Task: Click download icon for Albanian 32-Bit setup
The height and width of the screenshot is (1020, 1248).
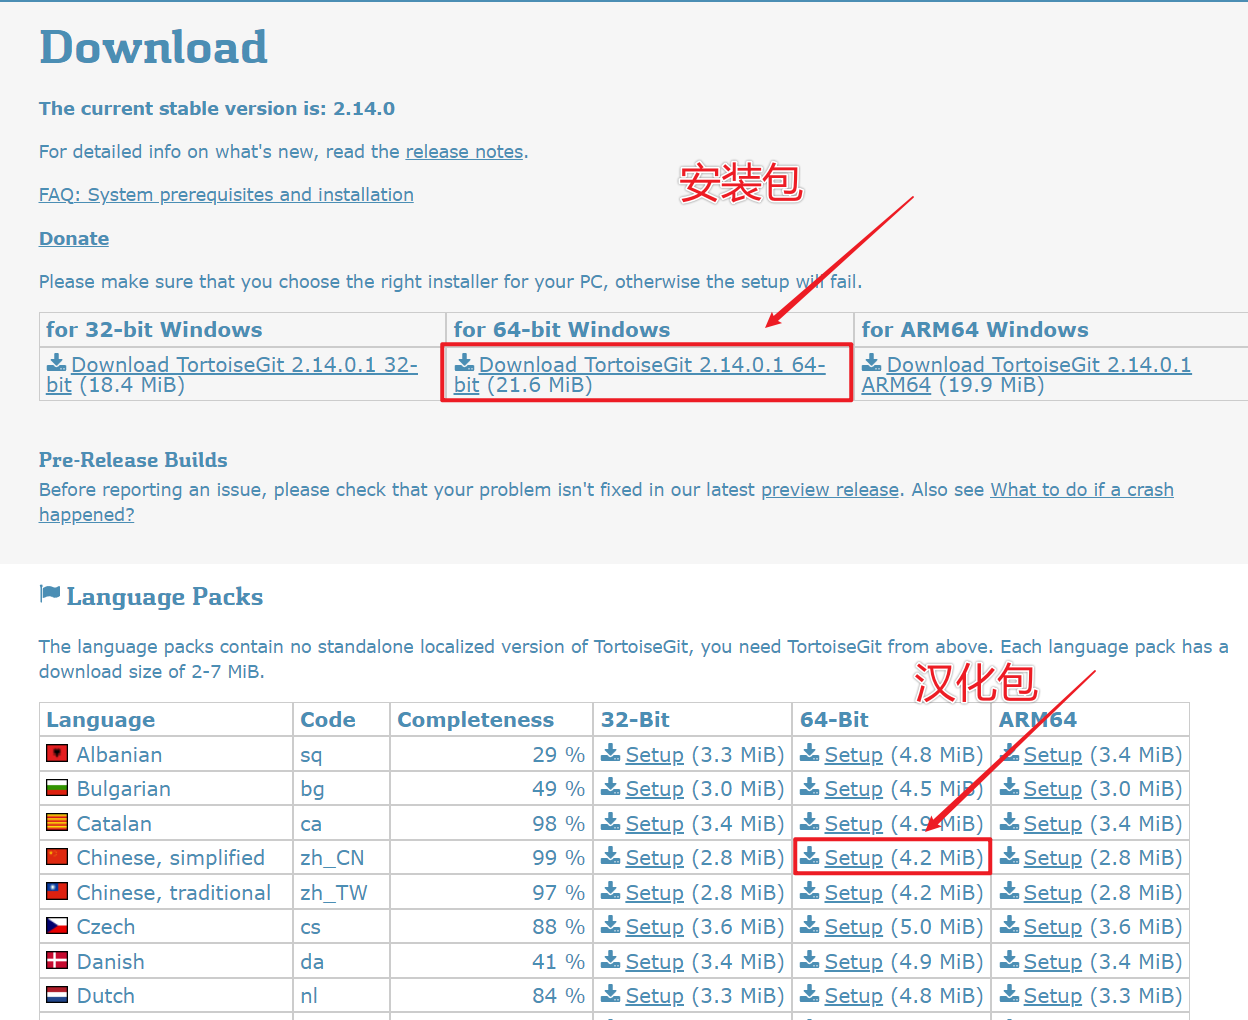Action: pos(610,753)
